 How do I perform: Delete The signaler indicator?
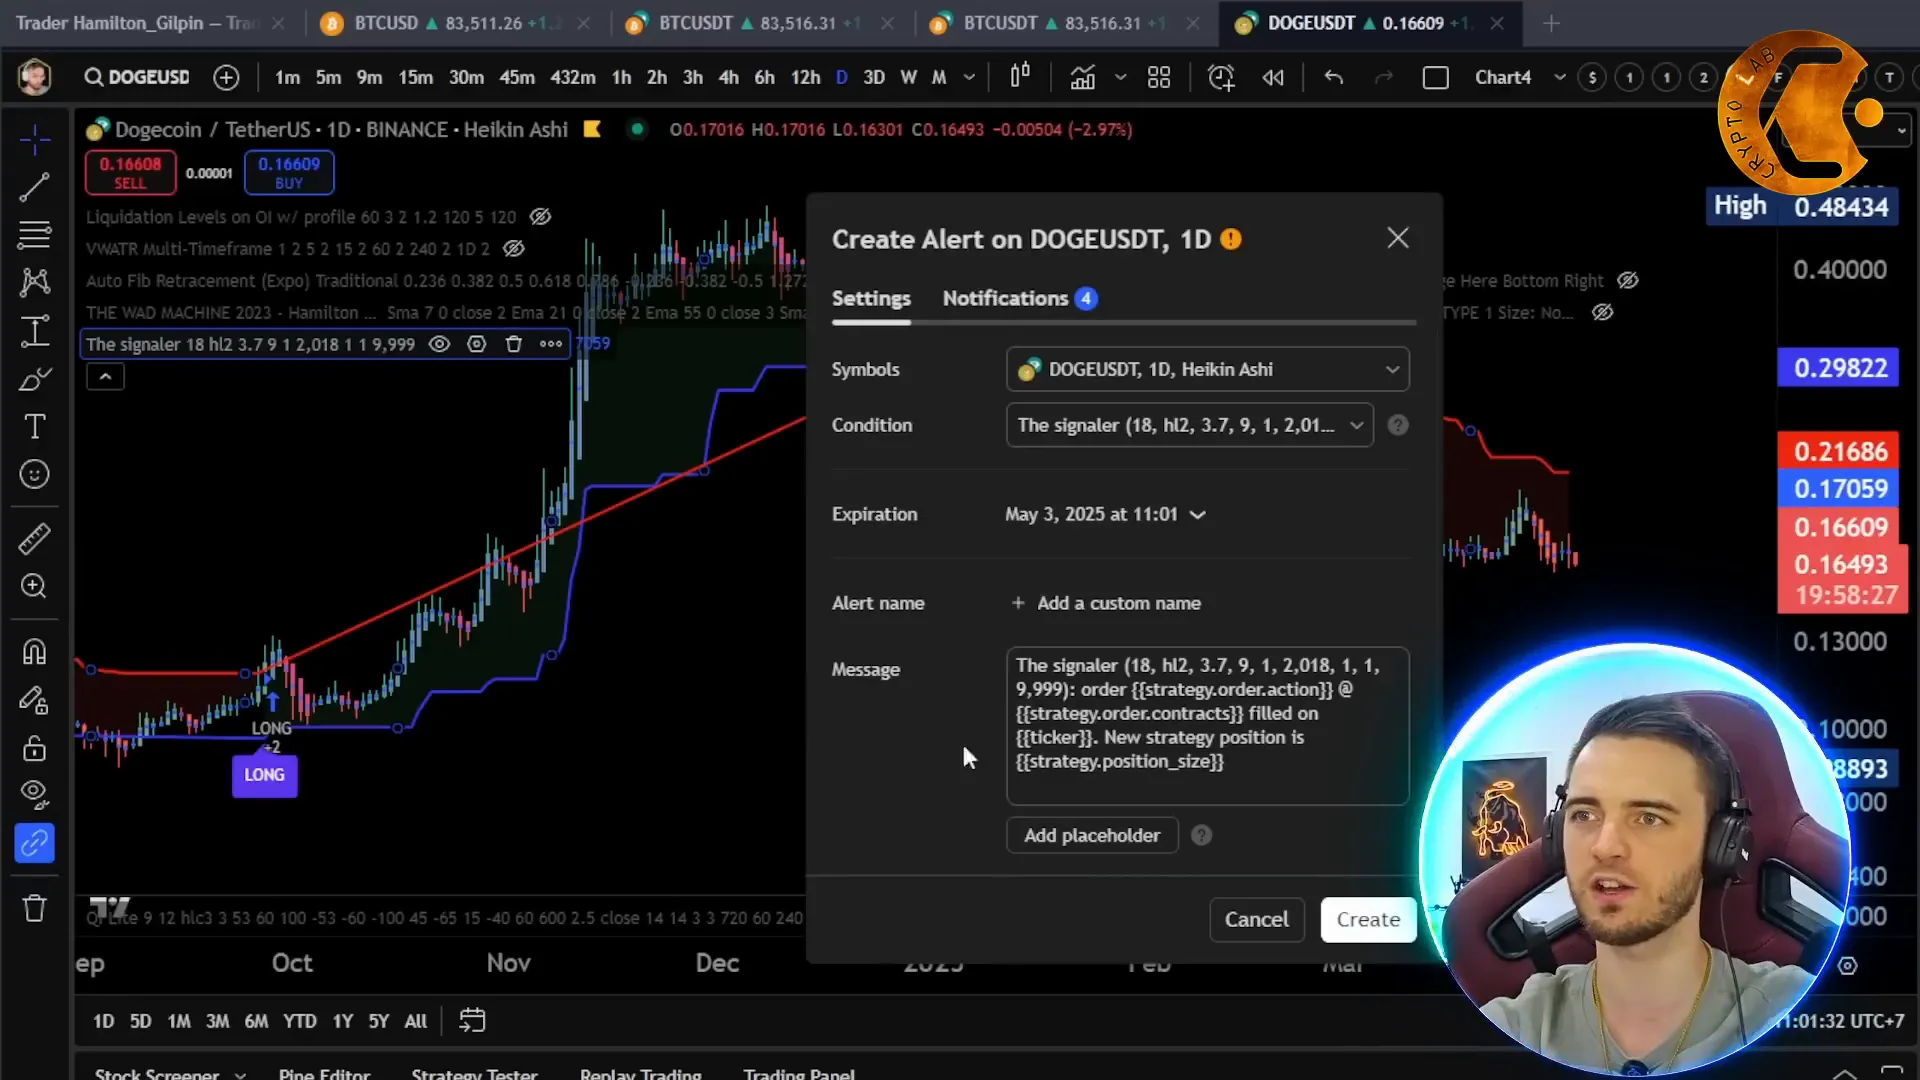(514, 344)
